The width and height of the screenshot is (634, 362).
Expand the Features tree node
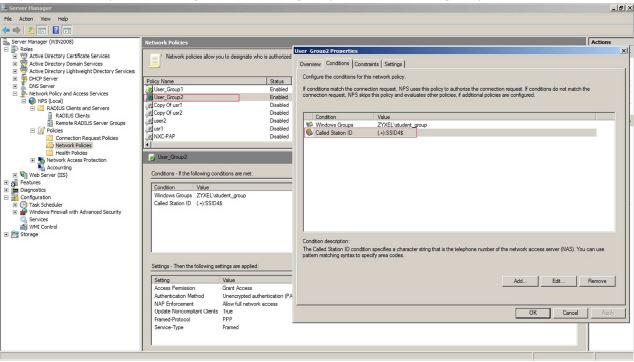pos(6,182)
